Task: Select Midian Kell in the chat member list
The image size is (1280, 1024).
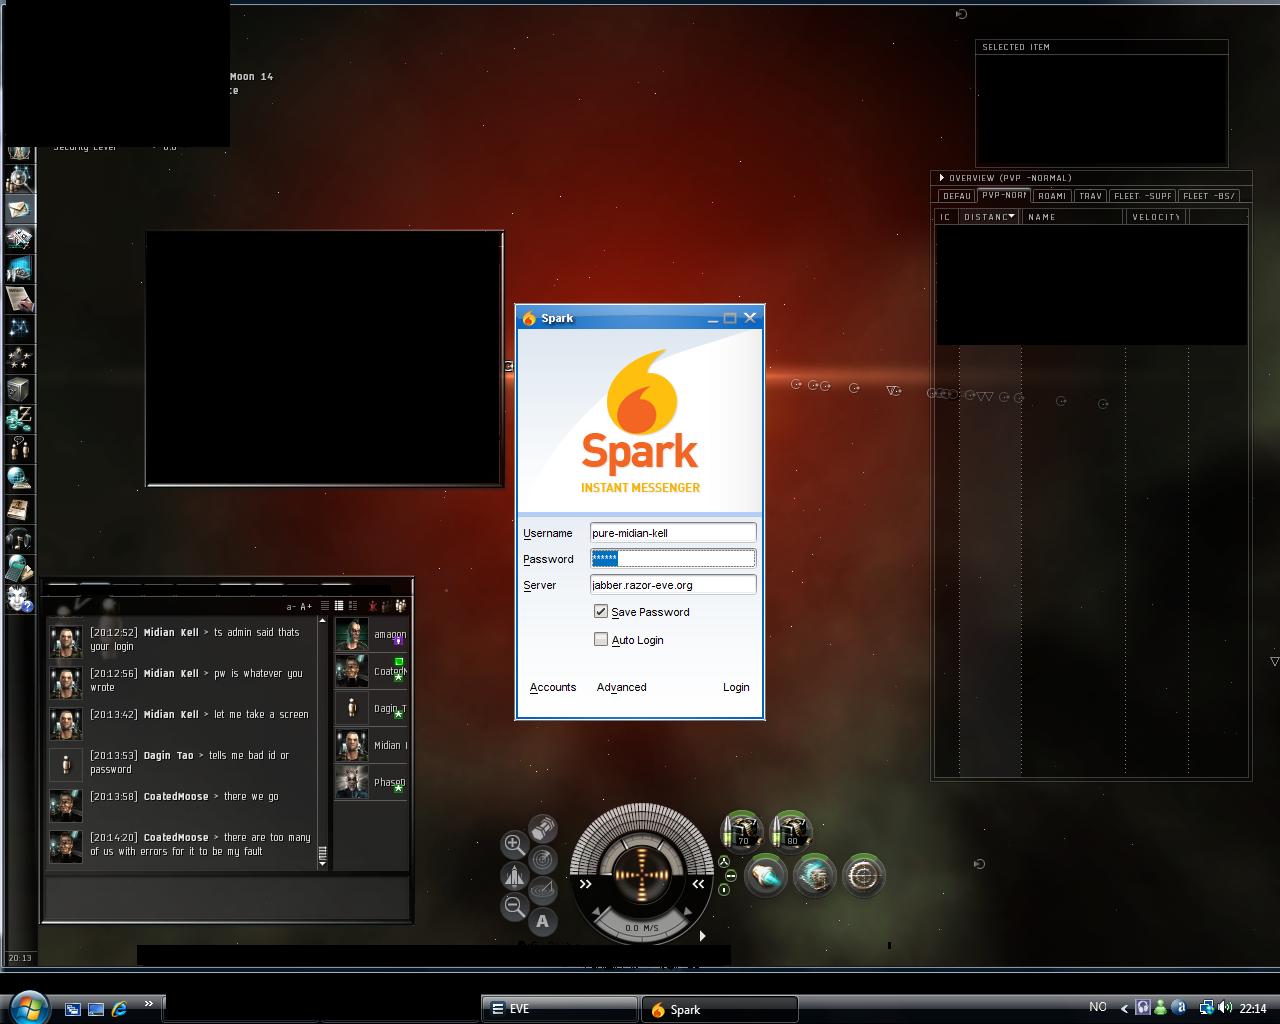Action: 371,745
